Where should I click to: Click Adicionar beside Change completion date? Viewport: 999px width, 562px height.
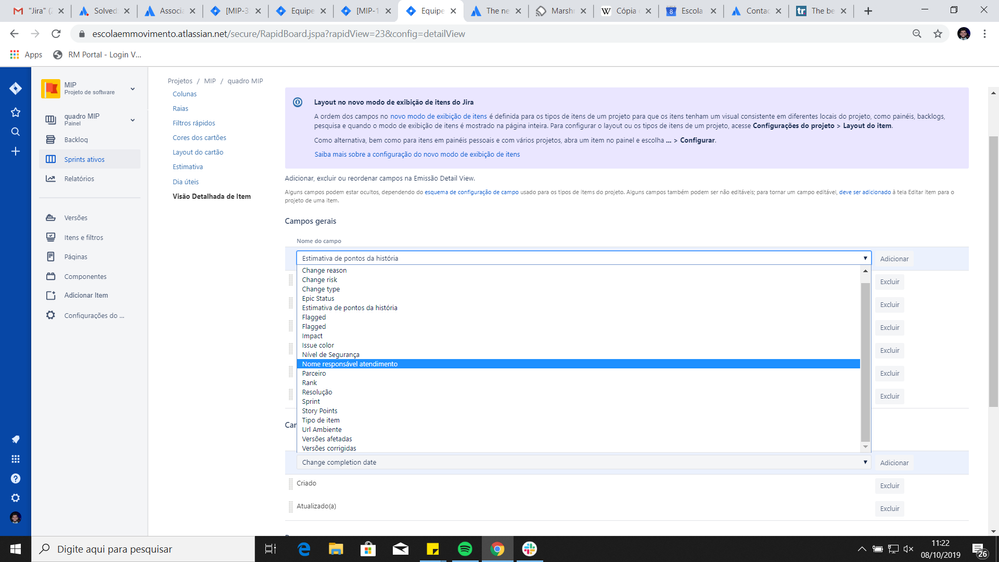(x=894, y=463)
